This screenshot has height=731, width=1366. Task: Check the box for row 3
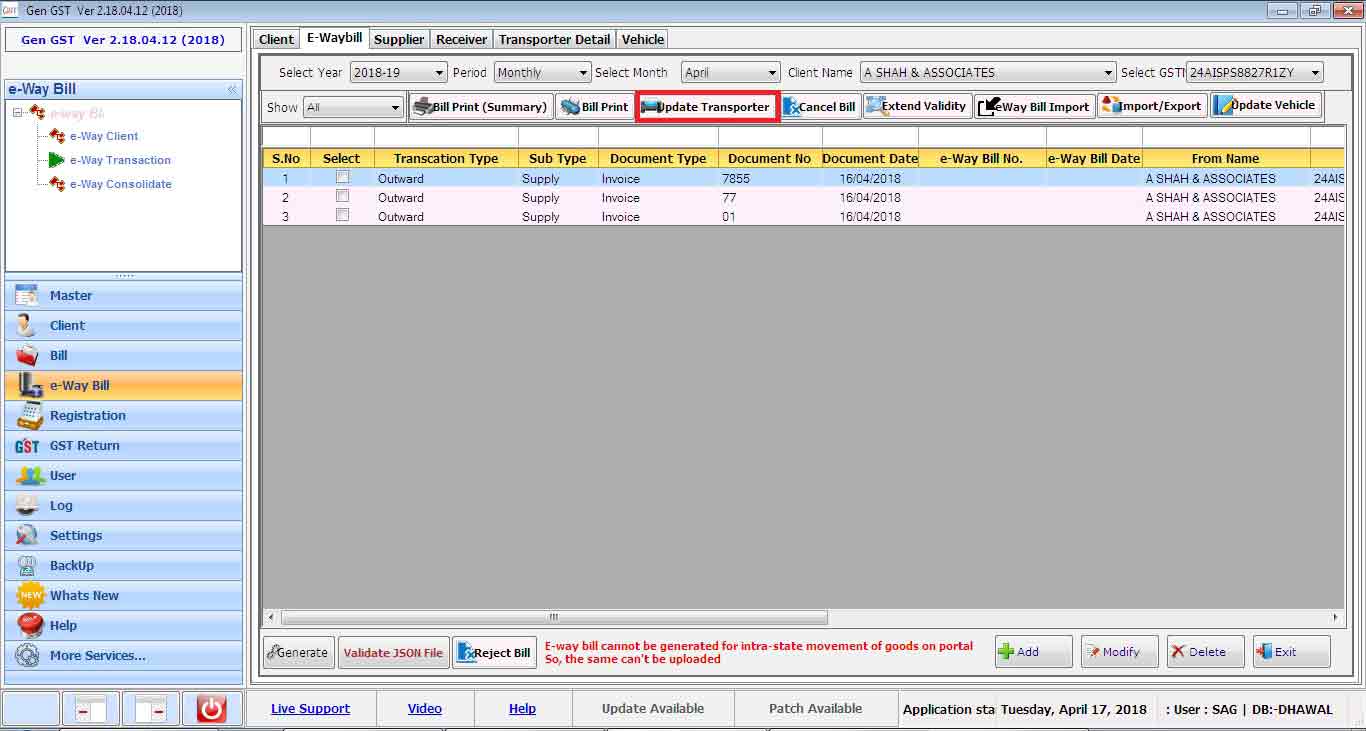click(342, 216)
